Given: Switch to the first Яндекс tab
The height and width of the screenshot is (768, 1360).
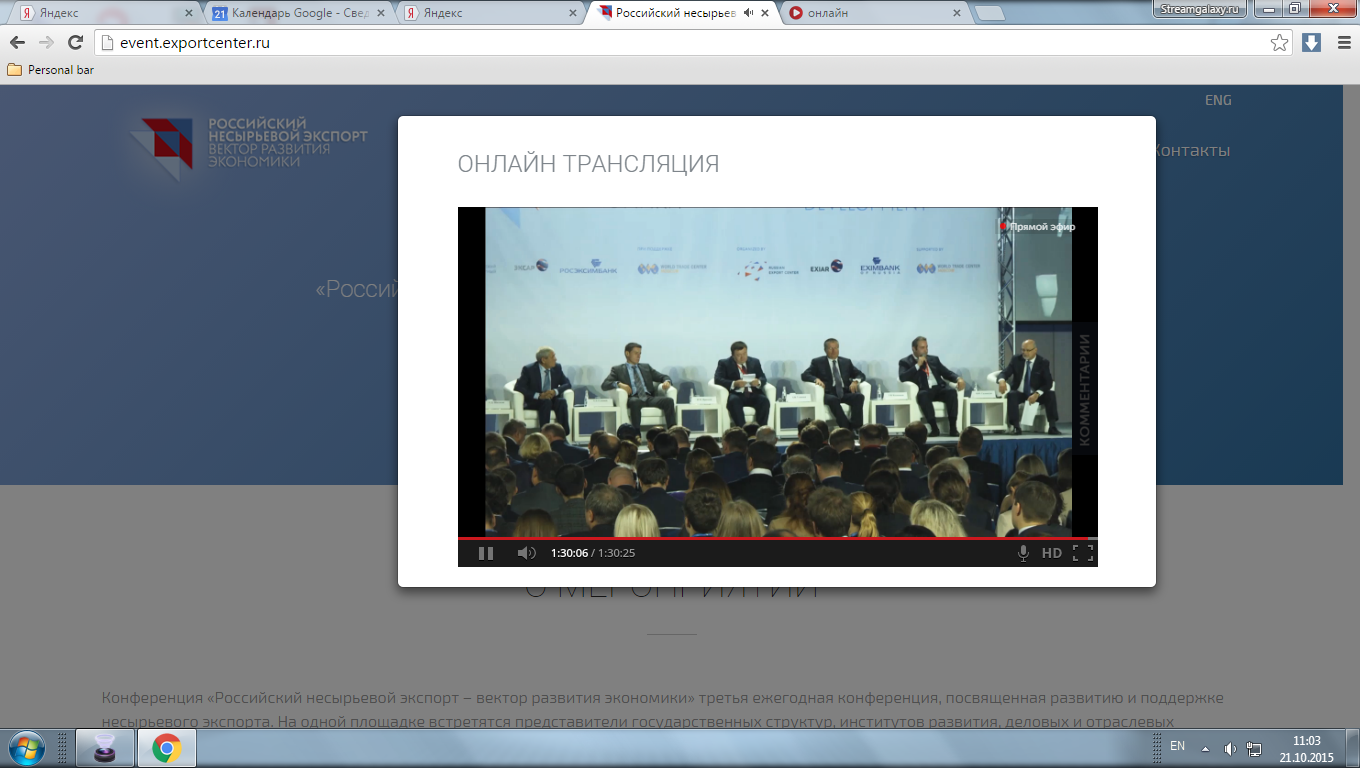Looking at the screenshot, I should point(105,13).
